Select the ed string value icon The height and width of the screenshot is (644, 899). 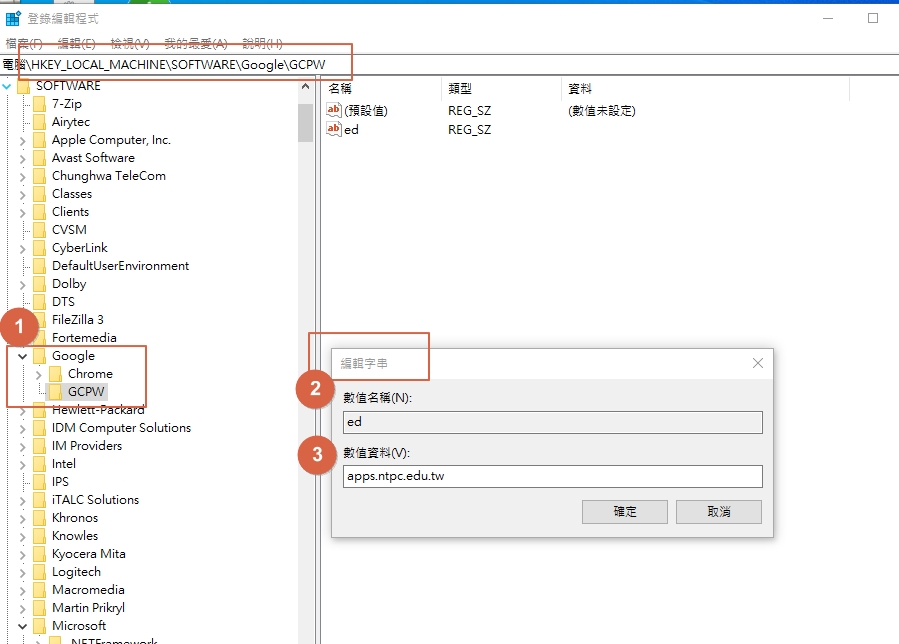[x=333, y=128]
